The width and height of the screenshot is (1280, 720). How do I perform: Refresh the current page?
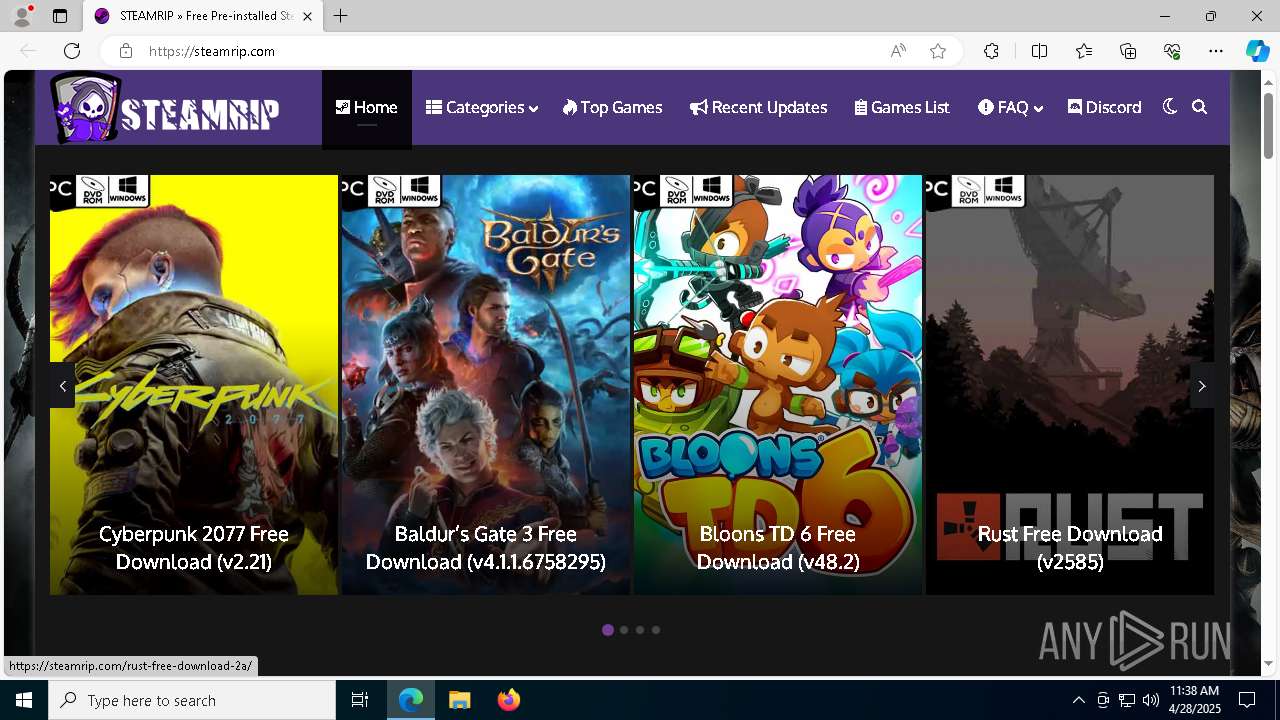point(72,51)
